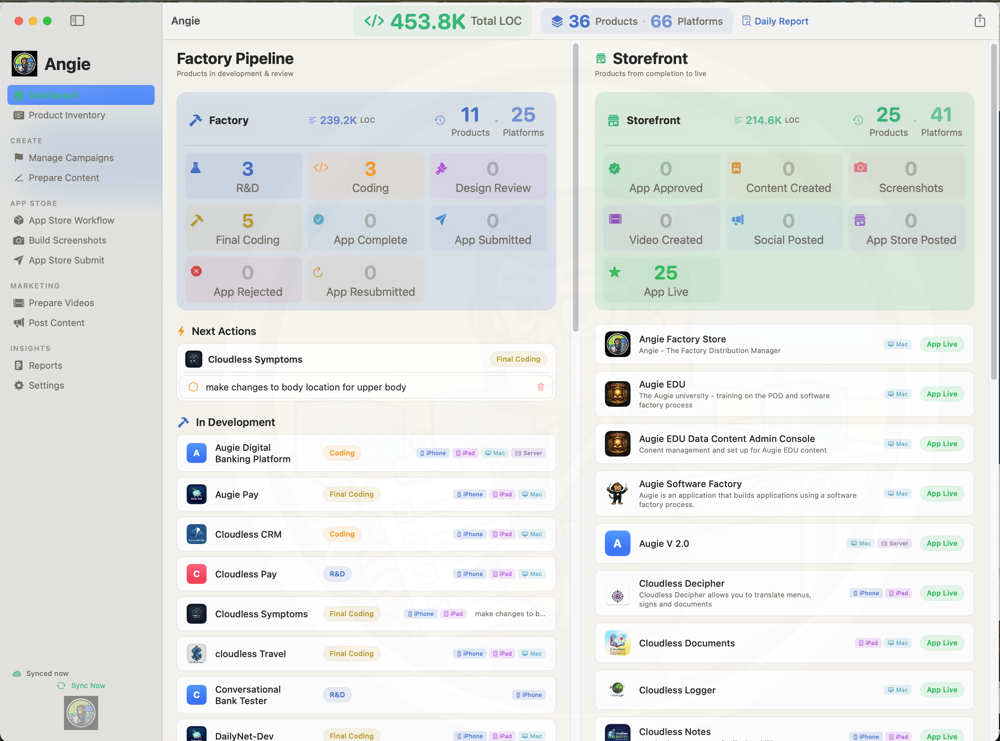The width and height of the screenshot is (1000, 741).
Task: Click the Design Review paintbrush icon
Action: point(441,168)
